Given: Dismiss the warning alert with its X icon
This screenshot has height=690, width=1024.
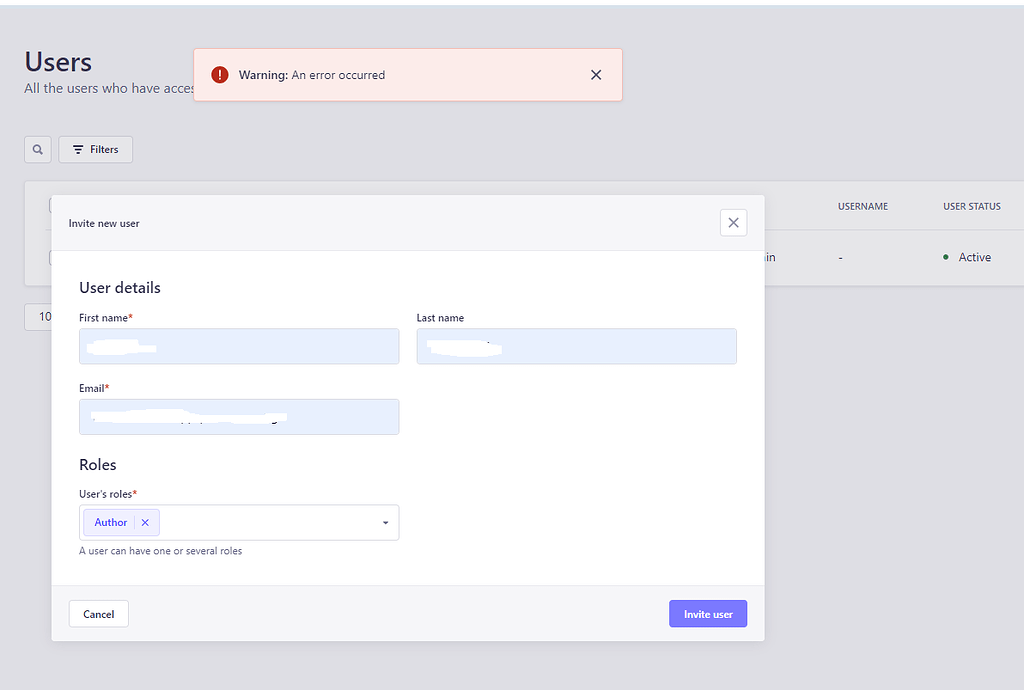Looking at the screenshot, I should click(596, 74).
